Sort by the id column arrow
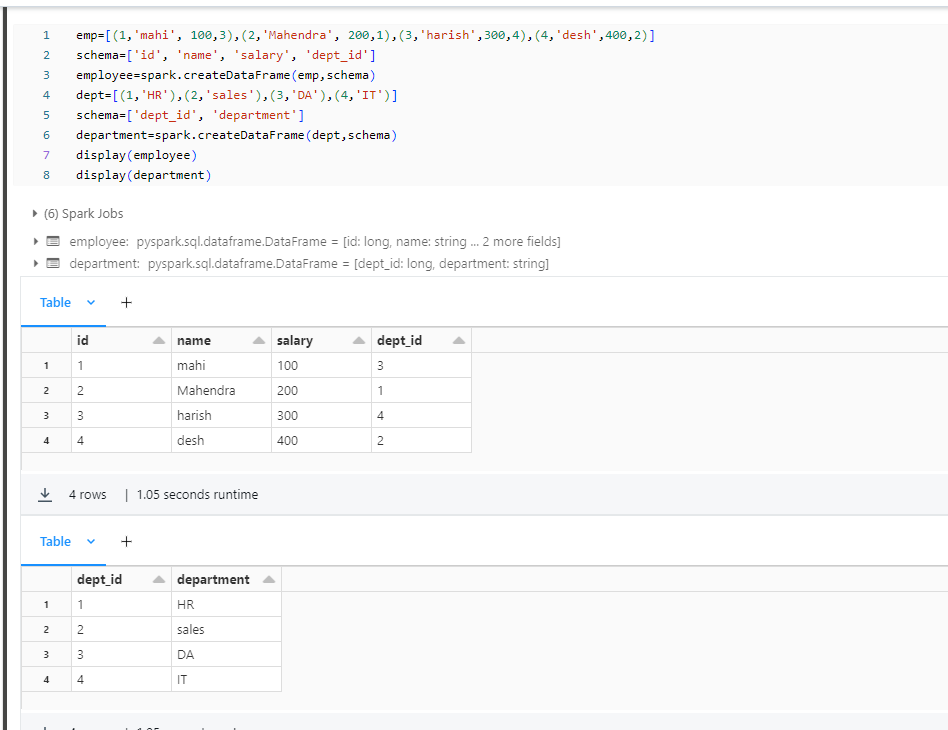 [x=159, y=341]
